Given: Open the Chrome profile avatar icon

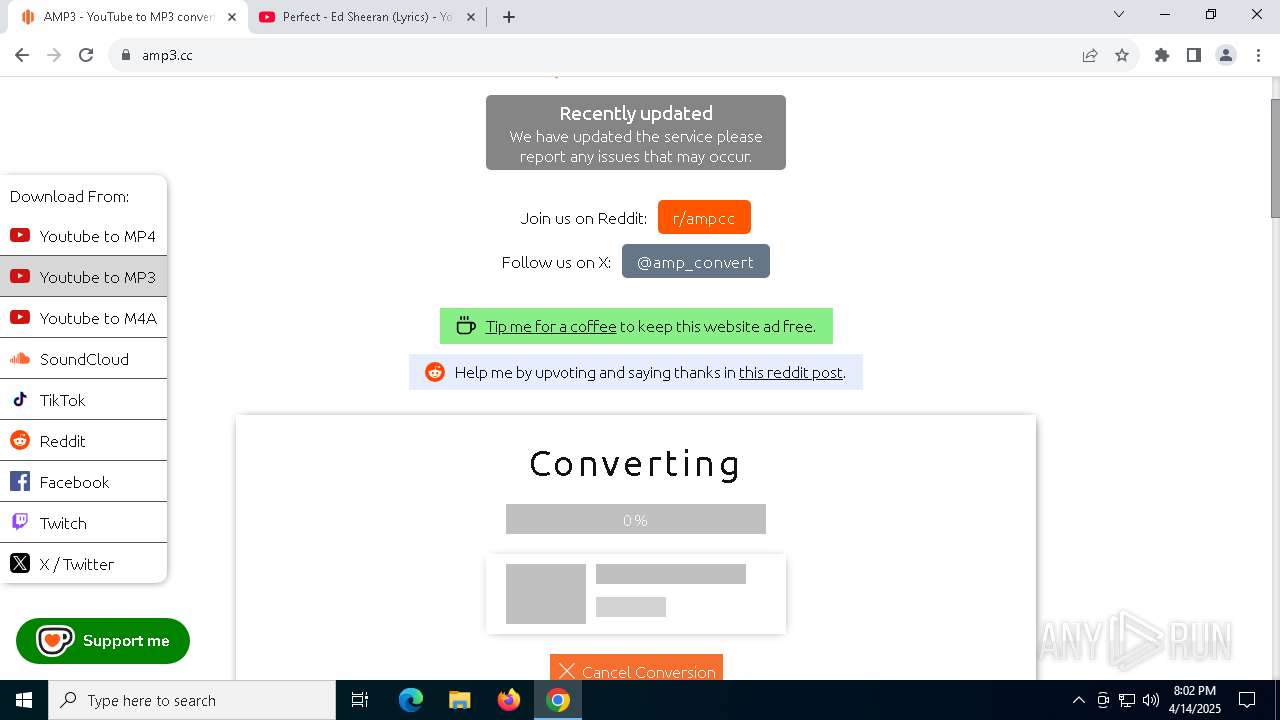Looking at the screenshot, I should [1226, 55].
